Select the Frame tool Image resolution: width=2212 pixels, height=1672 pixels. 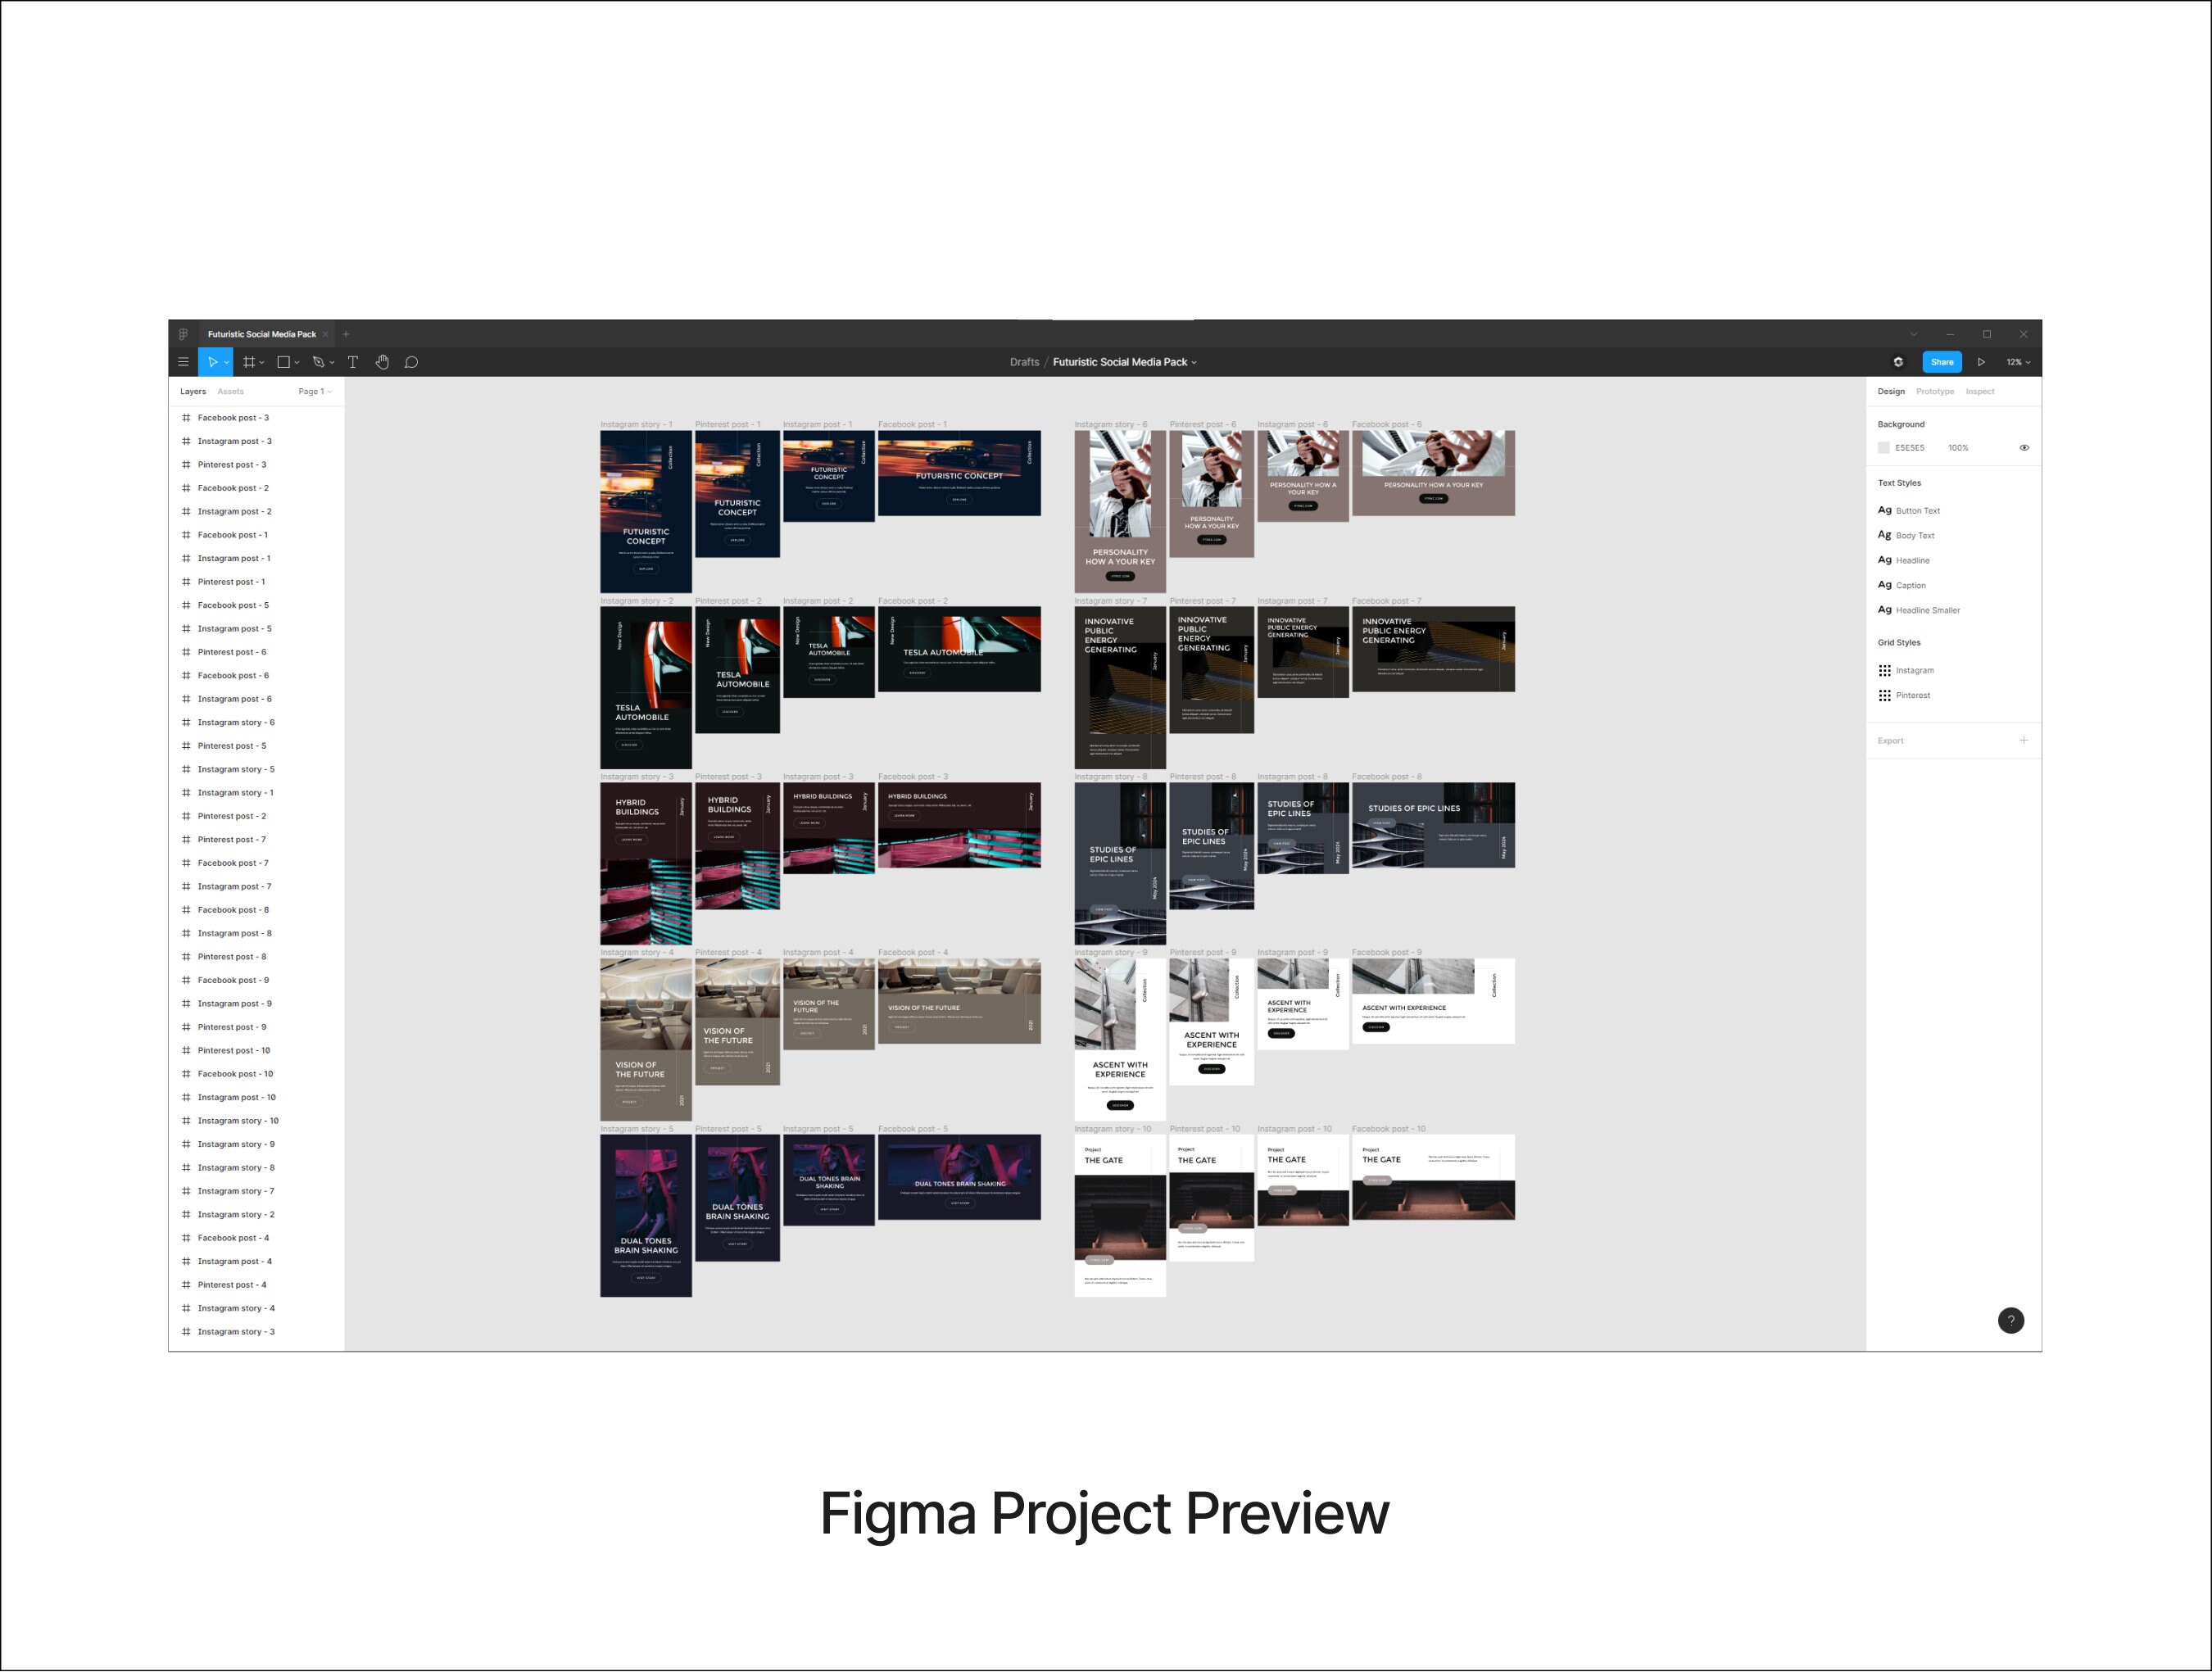pyautogui.click(x=249, y=362)
